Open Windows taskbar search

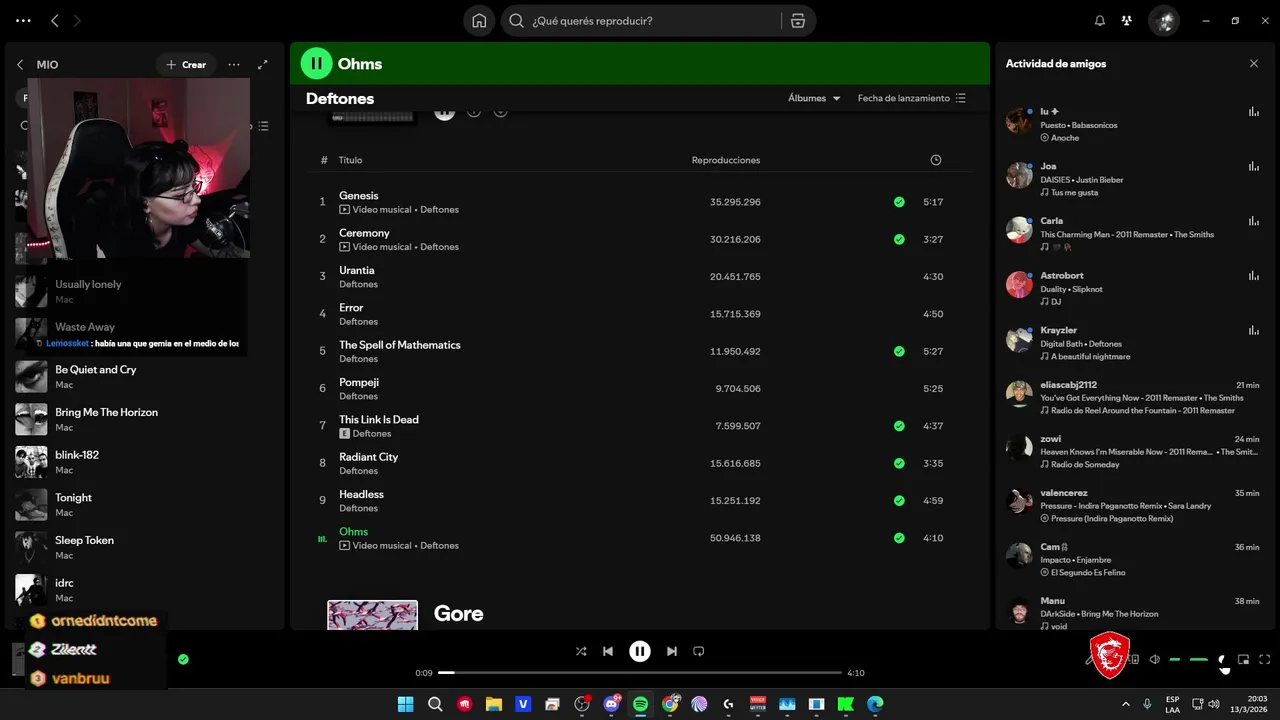coord(435,704)
